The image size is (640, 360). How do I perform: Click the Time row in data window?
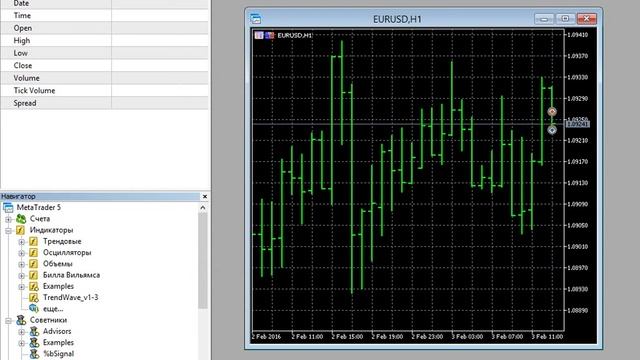tap(104, 16)
